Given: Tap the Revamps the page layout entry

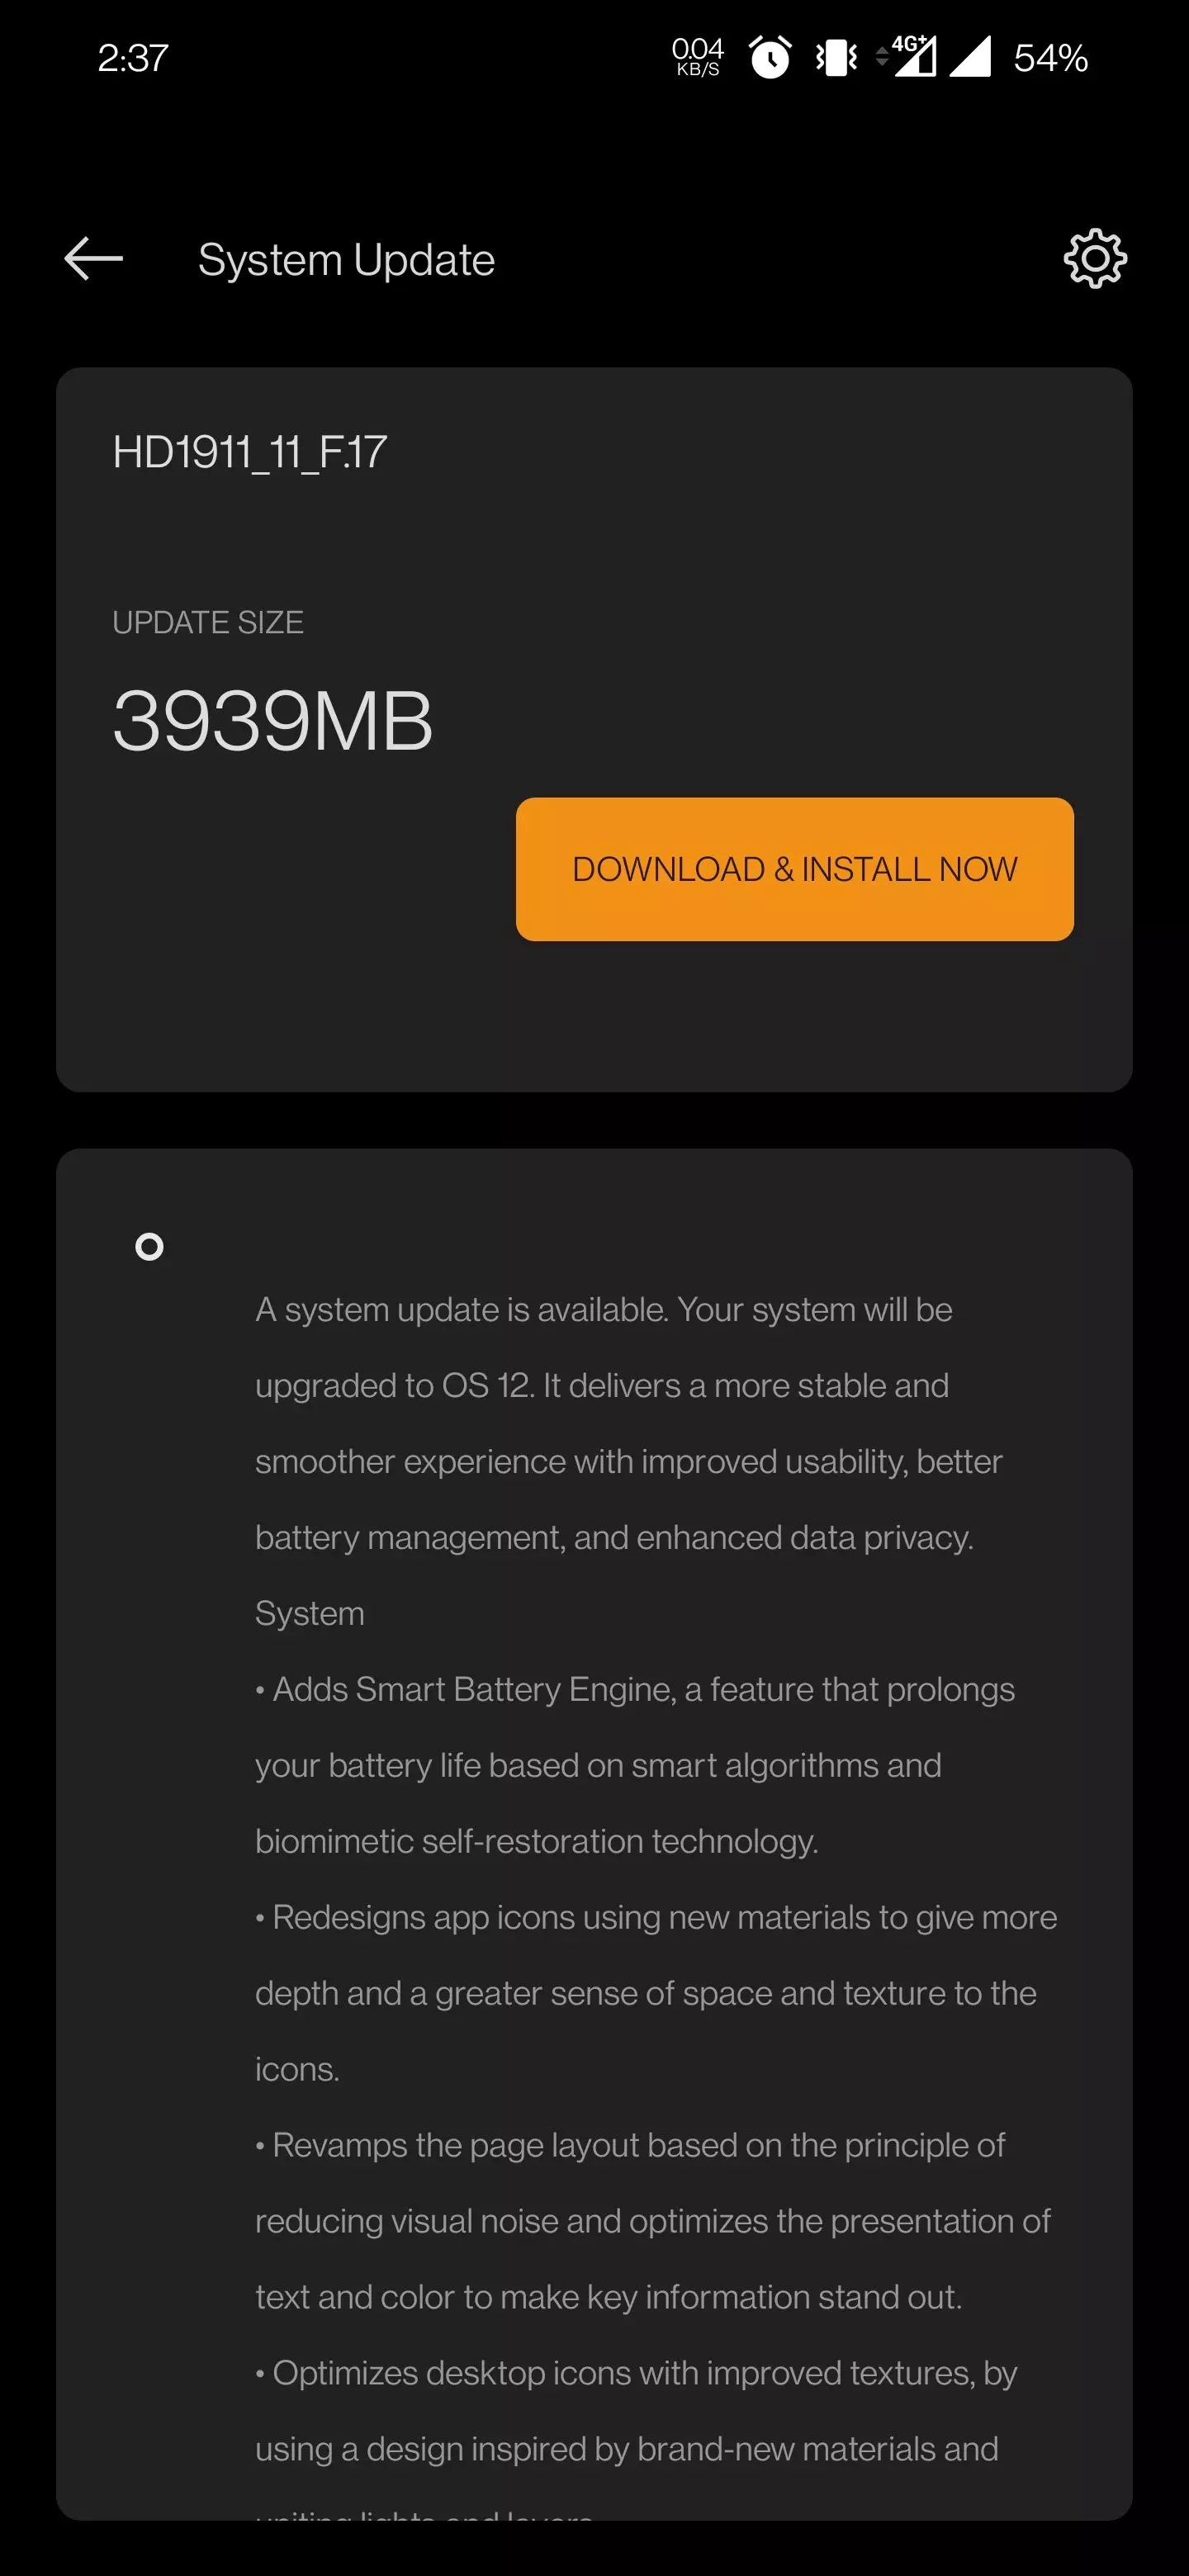Looking at the screenshot, I should [653, 2221].
